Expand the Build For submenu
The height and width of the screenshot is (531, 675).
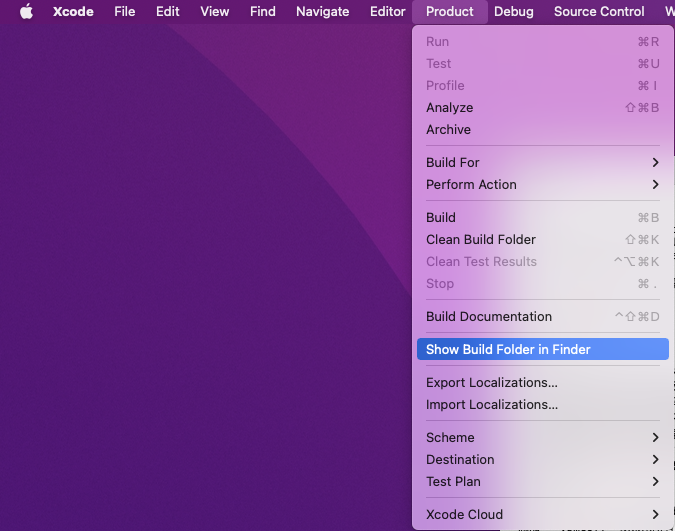(x=542, y=163)
